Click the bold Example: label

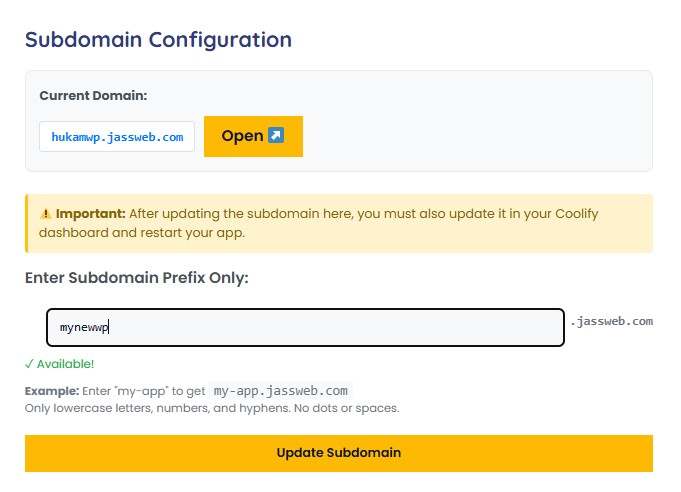(52, 391)
